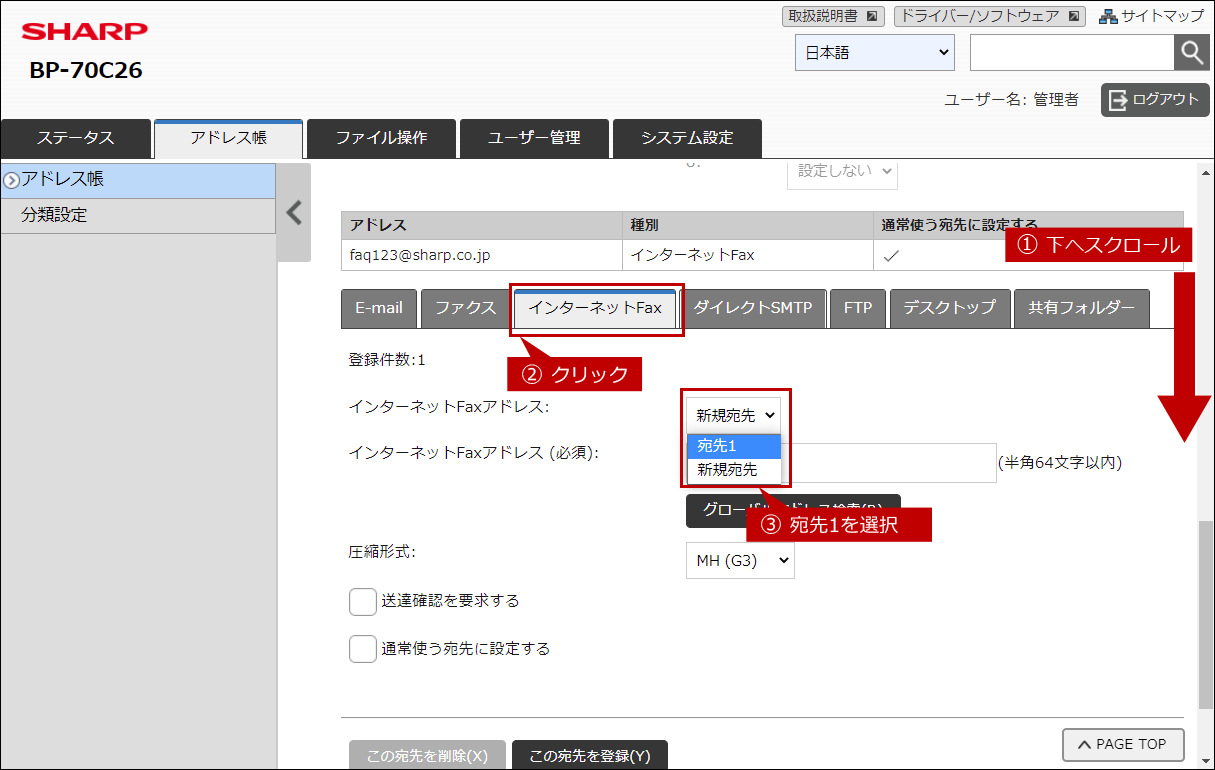Click the vertical scrollbar thumb

[1206, 616]
